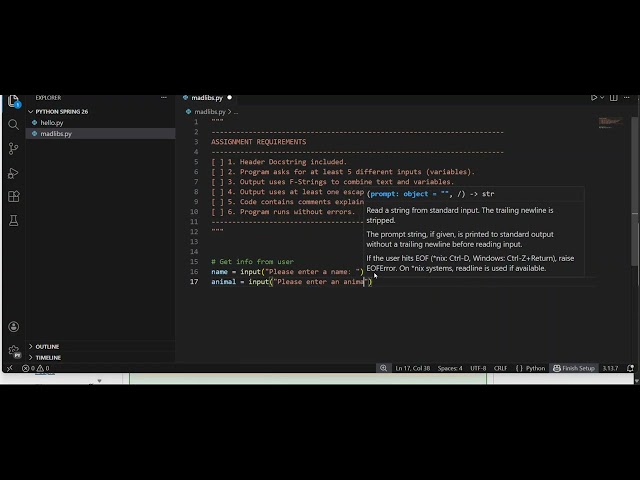Click the input signature tooltip header
Viewport: 640px width, 480px height.
click(x=430, y=194)
